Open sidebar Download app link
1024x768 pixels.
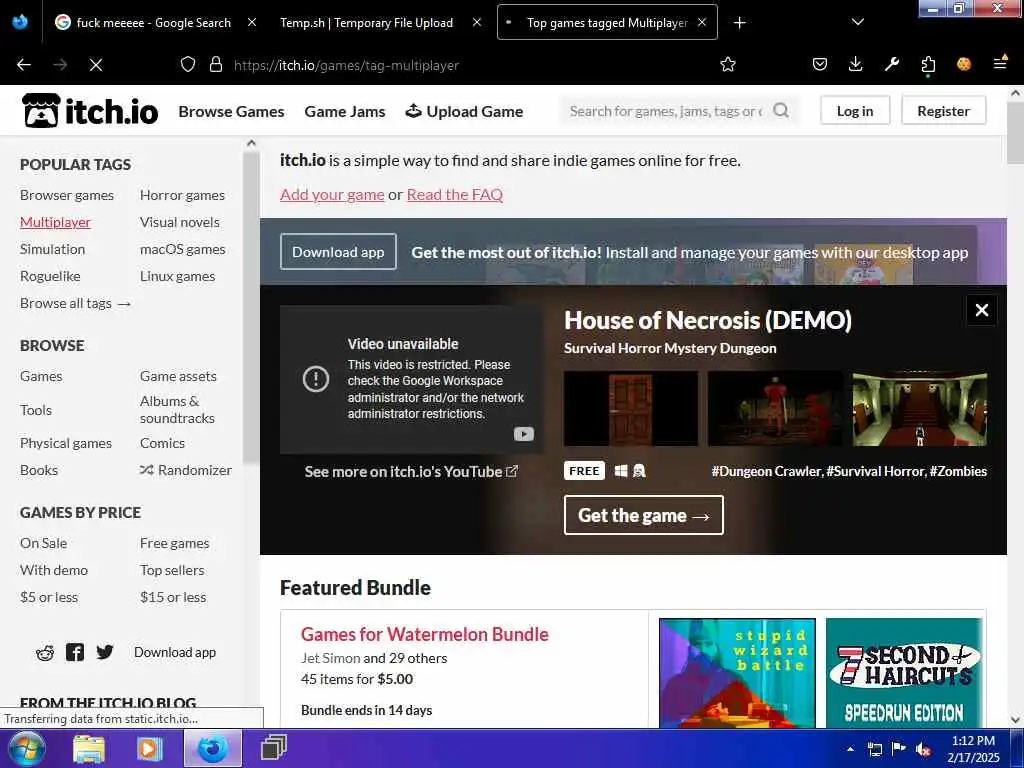[x=174, y=652]
